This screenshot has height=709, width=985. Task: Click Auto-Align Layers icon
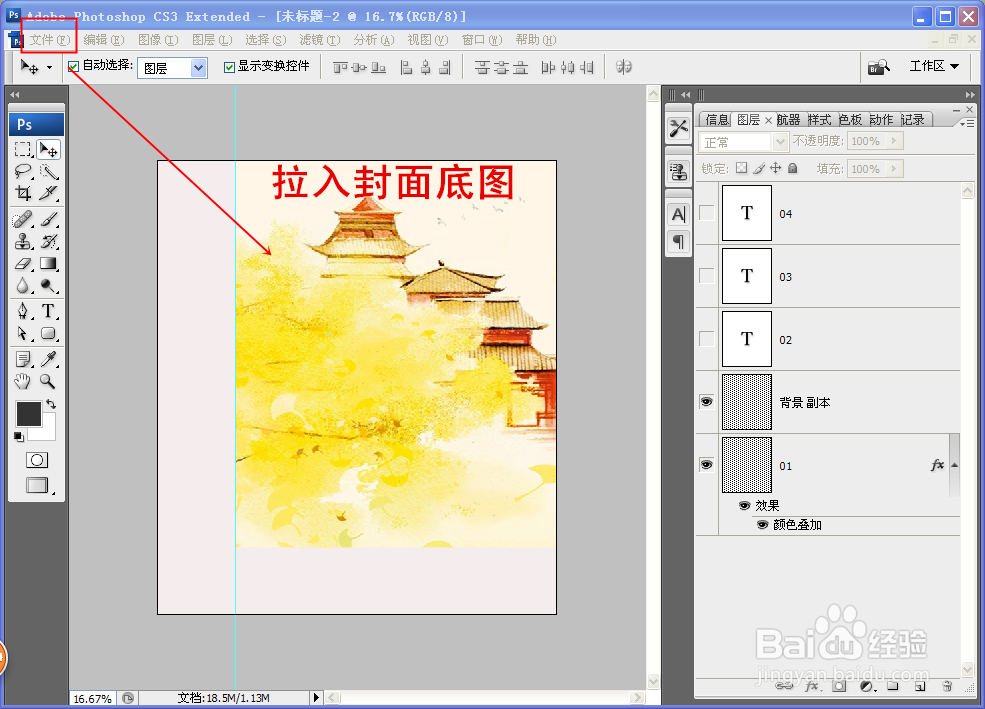coord(623,67)
